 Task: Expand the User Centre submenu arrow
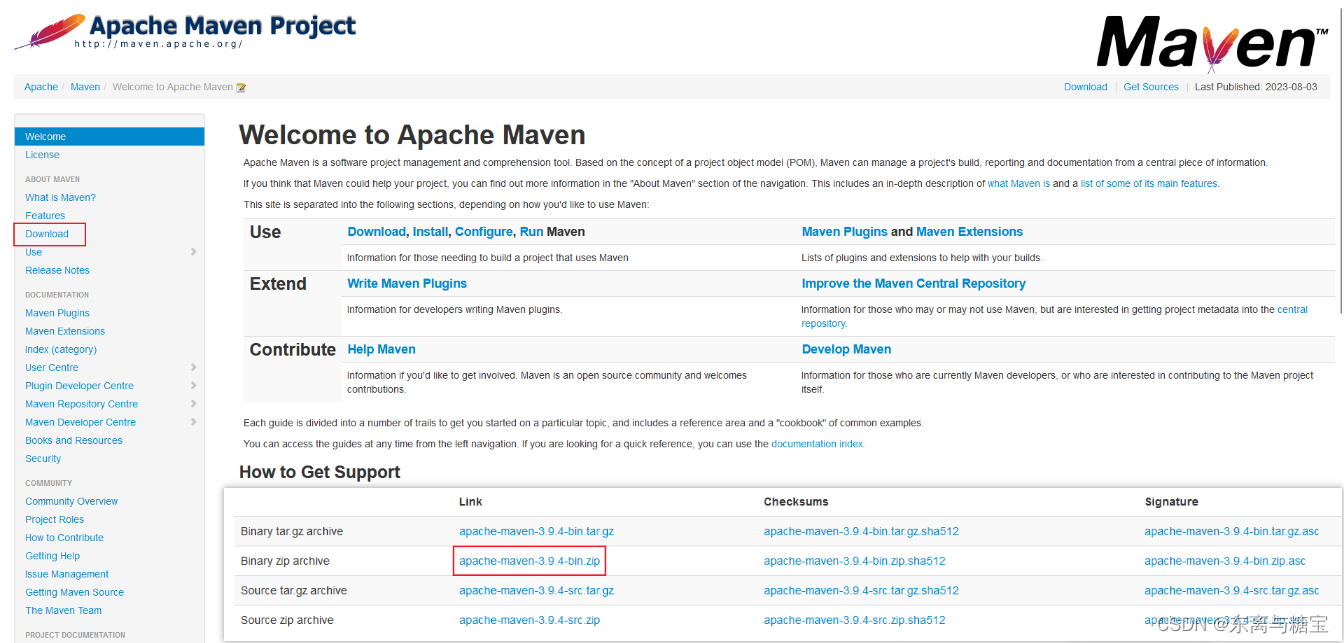193,368
